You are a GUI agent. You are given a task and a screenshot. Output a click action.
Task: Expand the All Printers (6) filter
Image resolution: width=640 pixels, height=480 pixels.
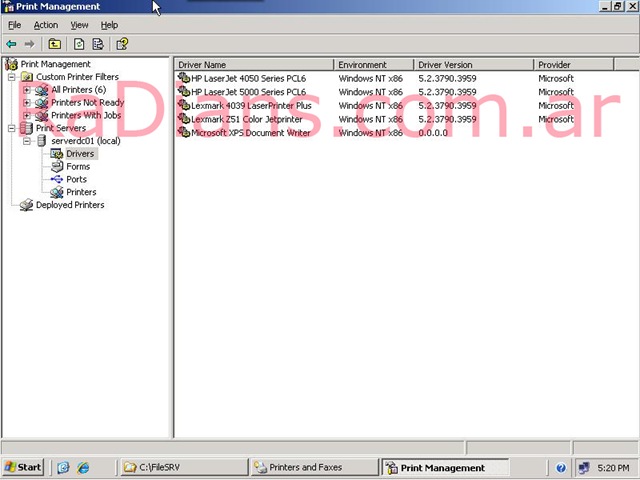[x=27, y=90]
